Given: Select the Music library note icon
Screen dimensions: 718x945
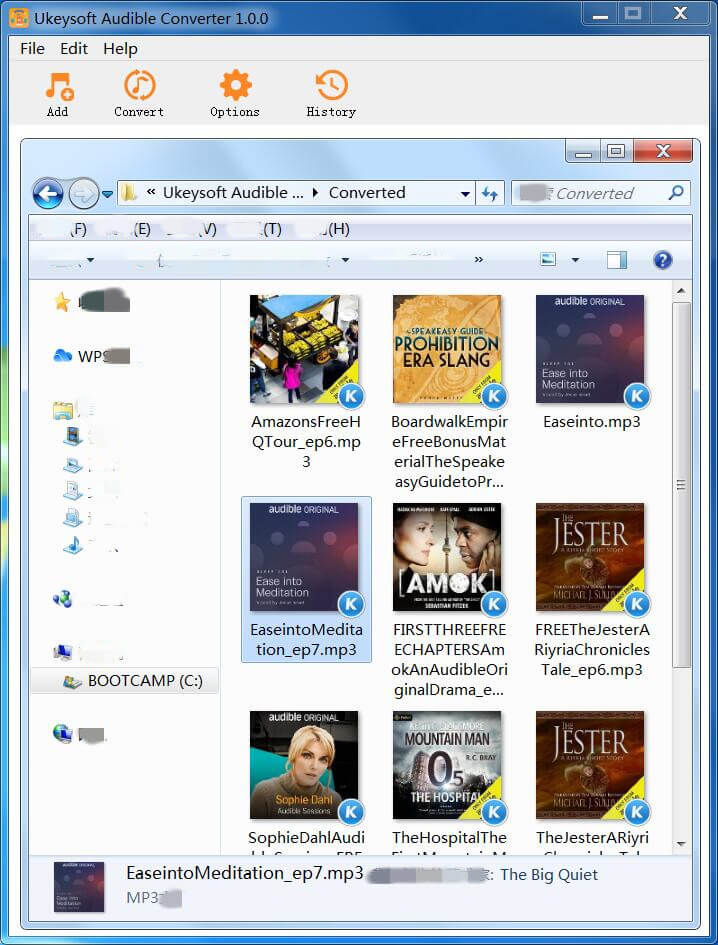Looking at the screenshot, I should [73, 545].
